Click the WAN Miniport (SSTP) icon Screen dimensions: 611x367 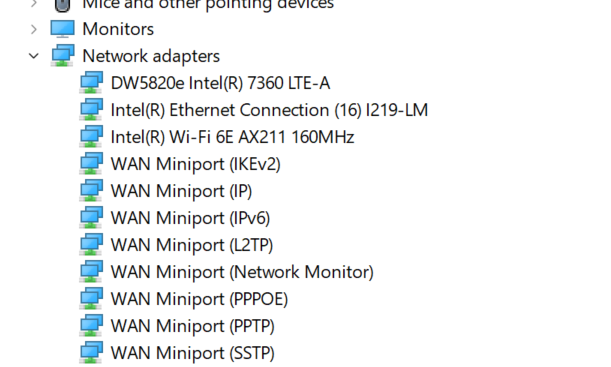(91, 353)
